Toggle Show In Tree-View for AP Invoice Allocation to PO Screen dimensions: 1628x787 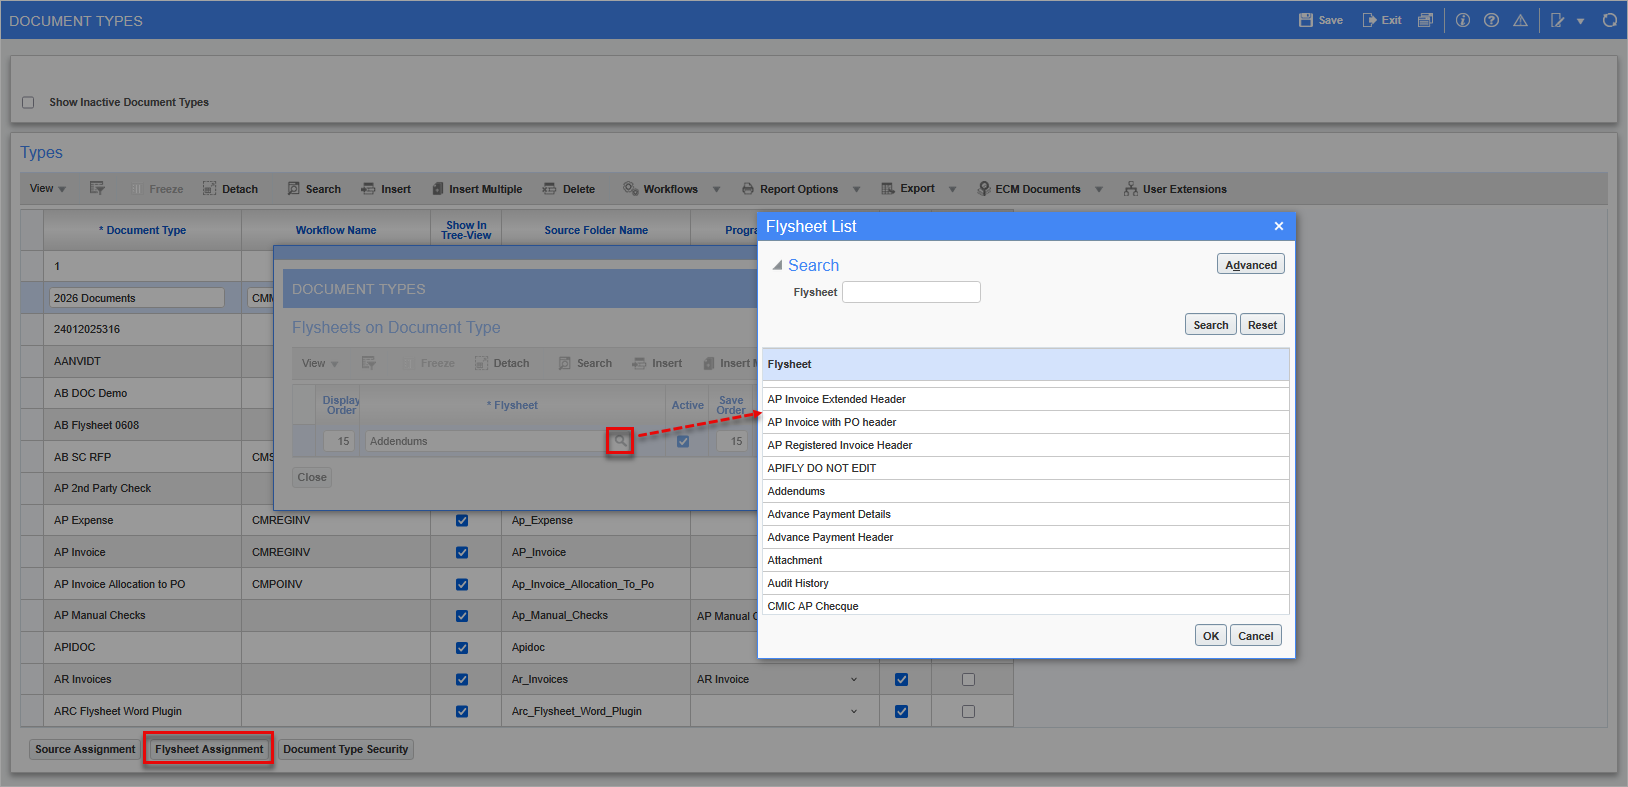(x=462, y=584)
